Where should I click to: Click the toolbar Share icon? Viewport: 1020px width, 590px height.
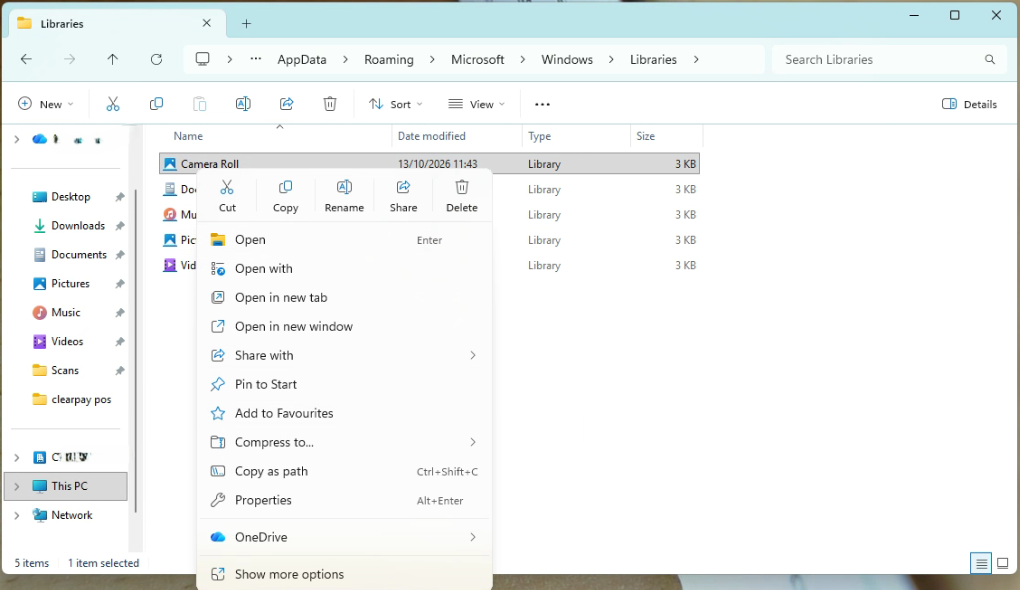point(287,104)
